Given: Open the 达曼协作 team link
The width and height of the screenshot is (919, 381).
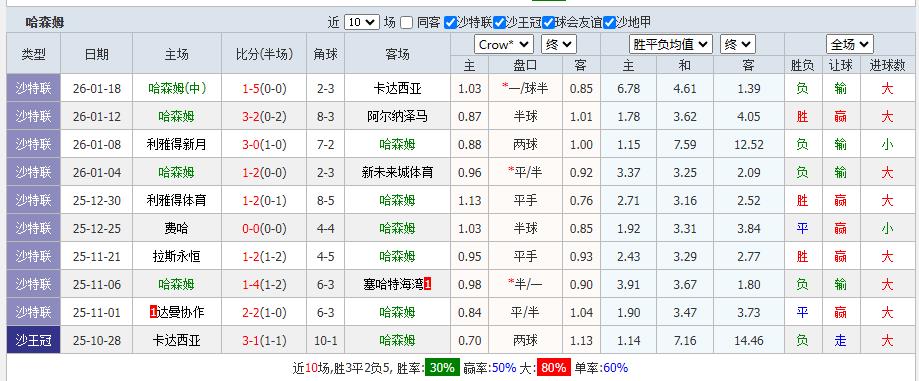Looking at the screenshot, I should point(181,312).
